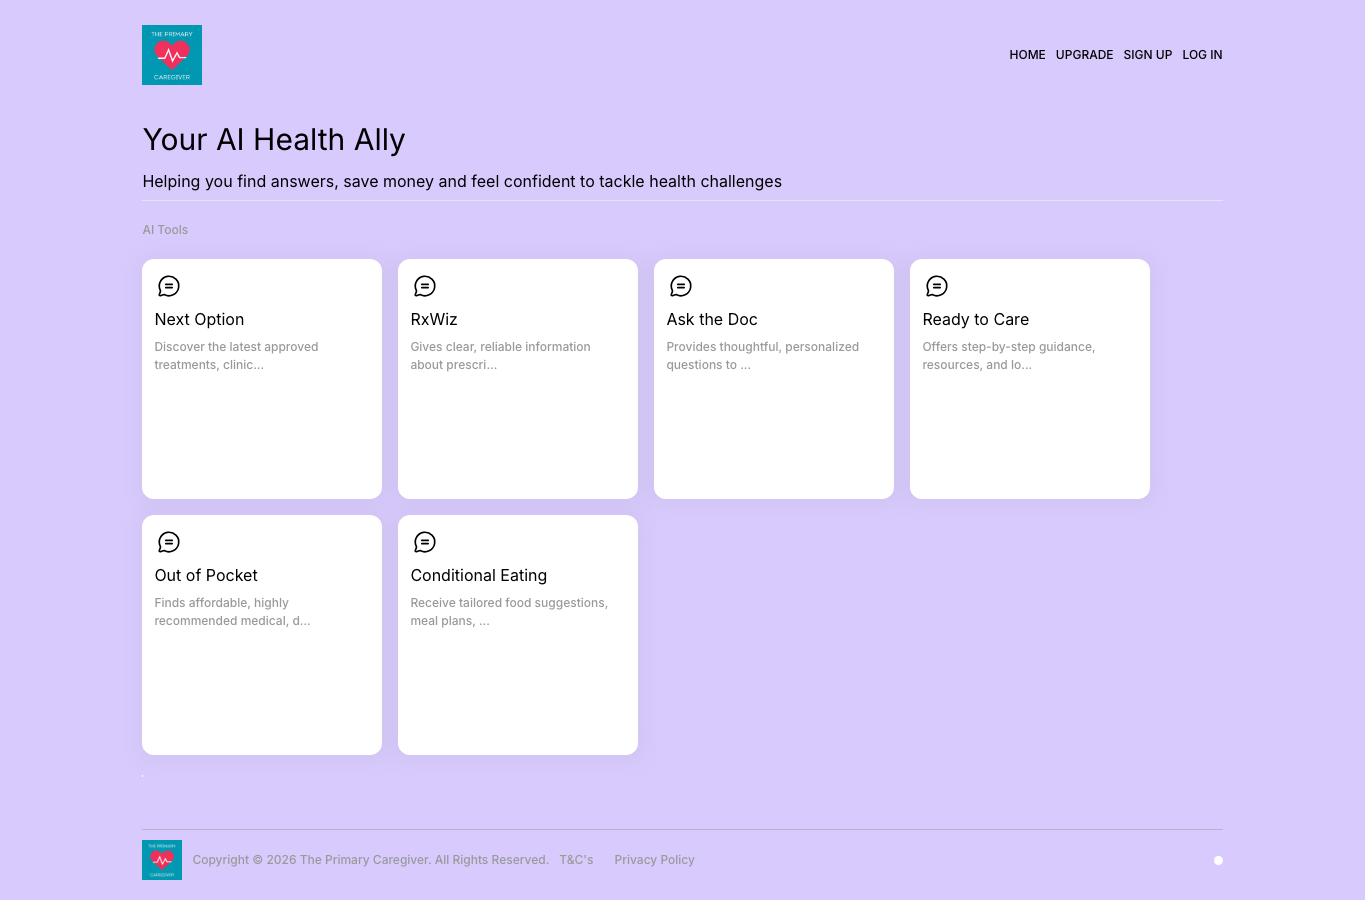This screenshot has height=900, width=1365.
Task: Click 'Discover the latest approved treatments' description
Action: pos(236,356)
